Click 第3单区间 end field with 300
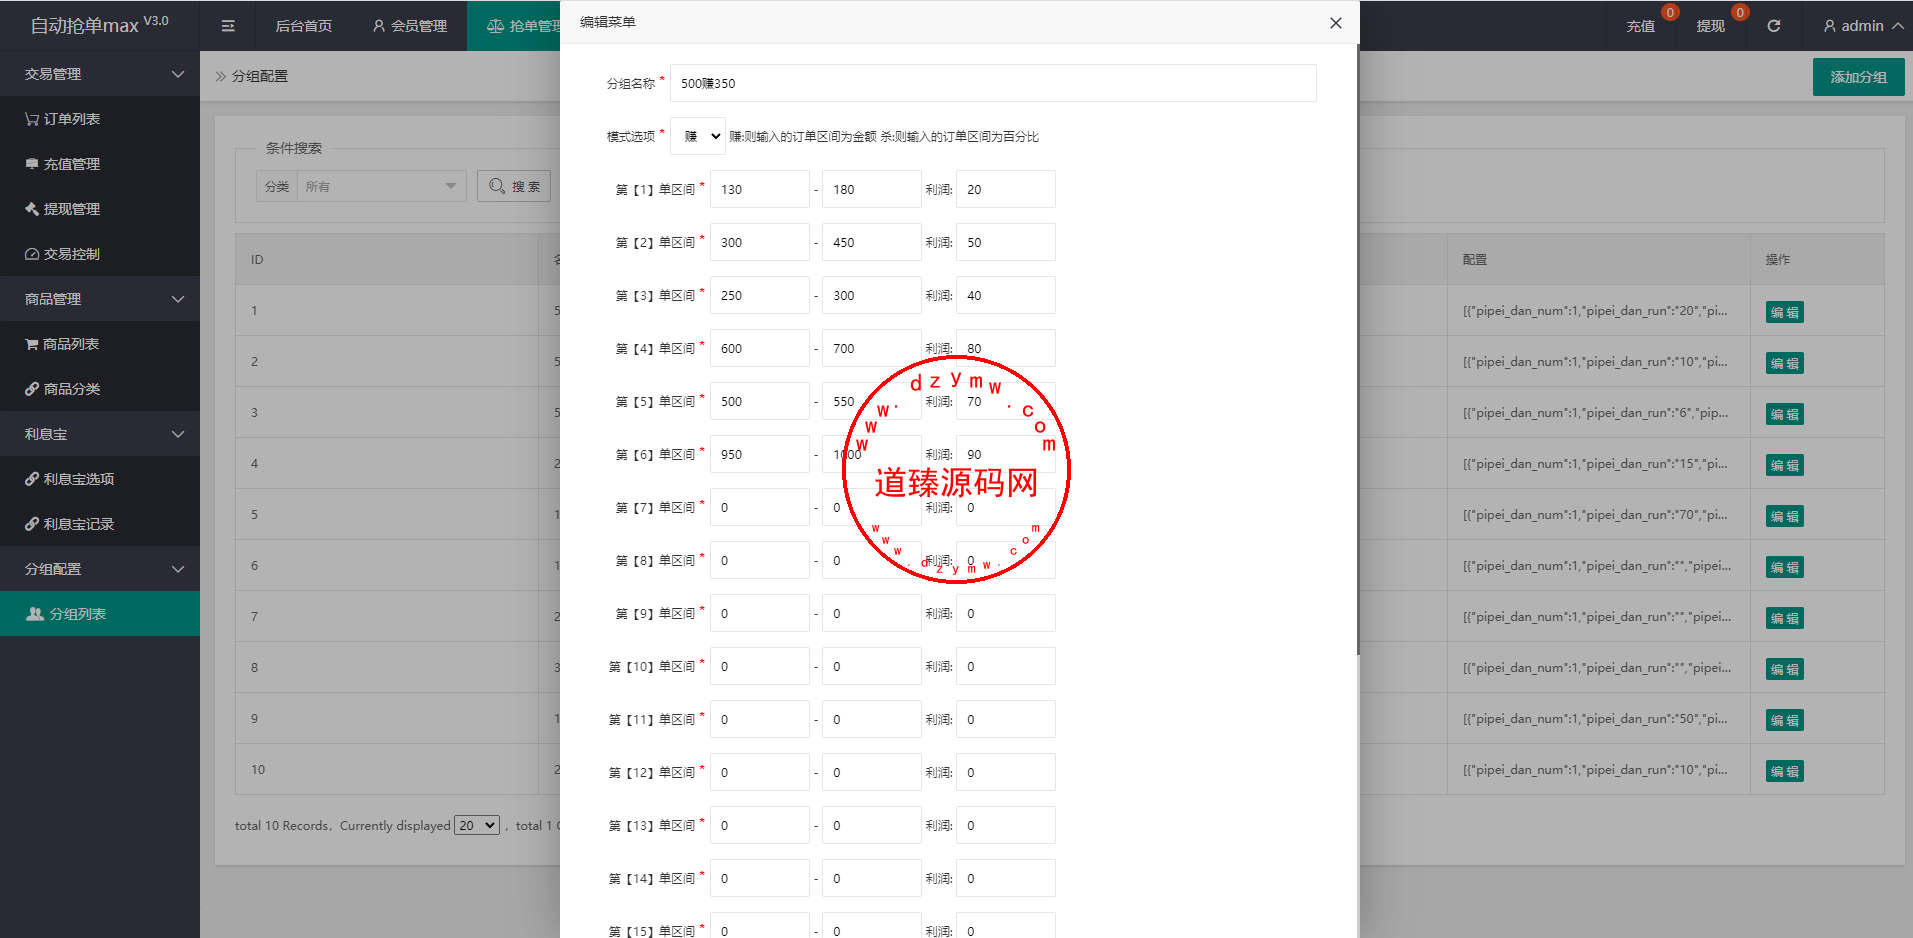Image resolution: width=1913 pixels, height=938 pixels. click(x=871, y=295)
